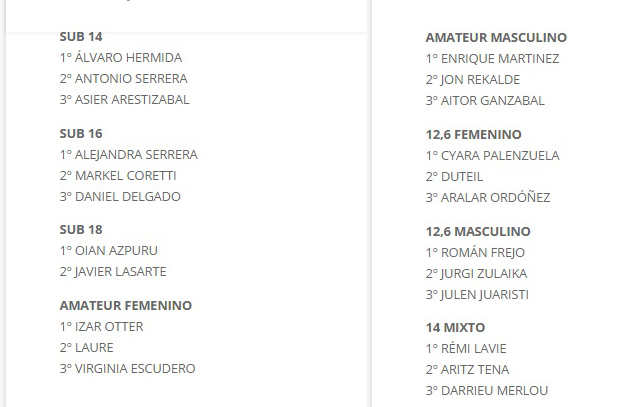The image size is (630, 407).
Task: Click the Amateur Femenino heading
Action: pos(126,305)
